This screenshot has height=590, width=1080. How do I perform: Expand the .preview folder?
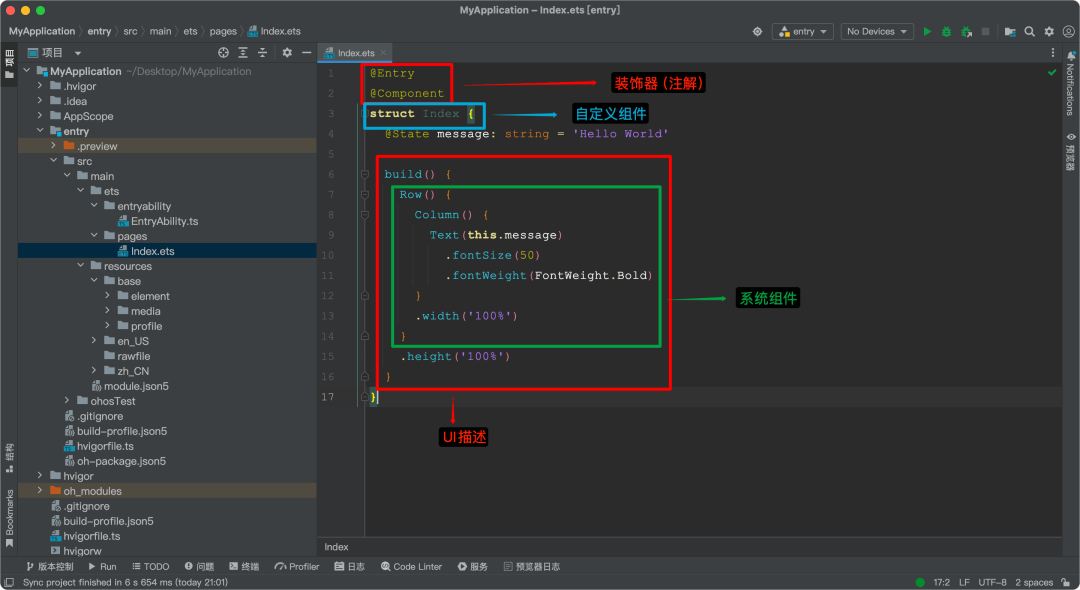click(x=54, y=146)
